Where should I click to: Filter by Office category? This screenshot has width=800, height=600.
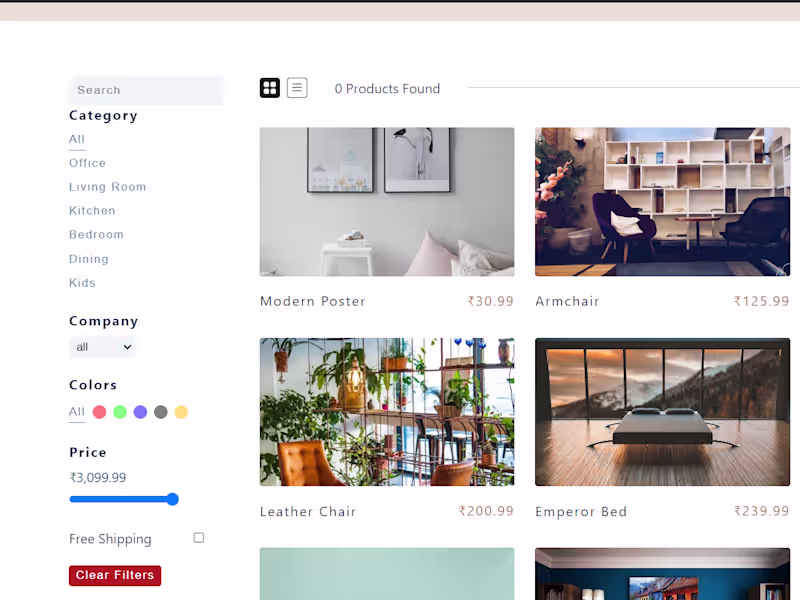pos(88,163)
